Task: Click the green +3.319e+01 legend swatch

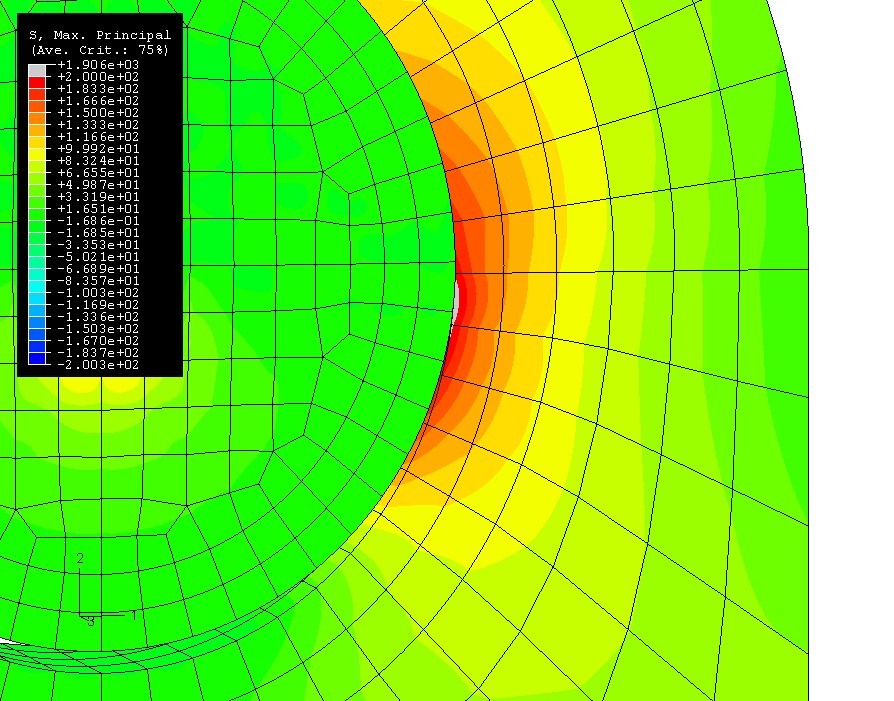Action: click(x=37, y=202)
